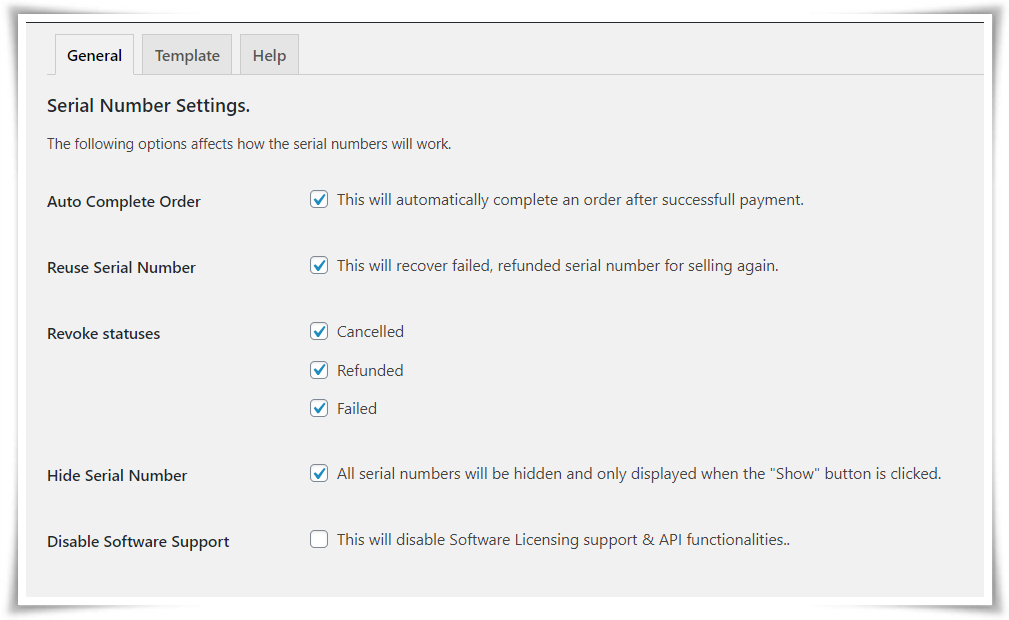This screenshot has height=620, width=1009.
Task: Uncheck the Failed revoke status
Action: (x=319, y=408)
